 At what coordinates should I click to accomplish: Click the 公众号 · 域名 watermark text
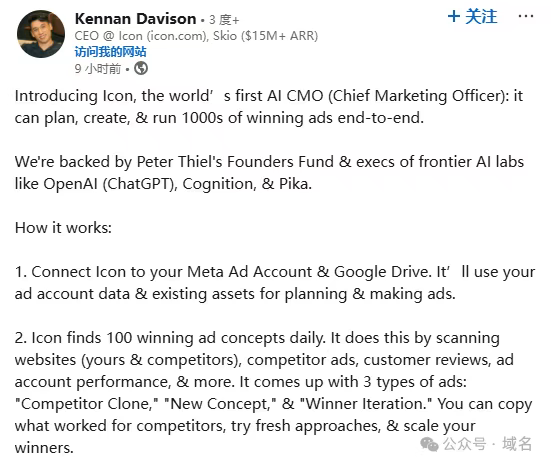[x=487, y=444]
